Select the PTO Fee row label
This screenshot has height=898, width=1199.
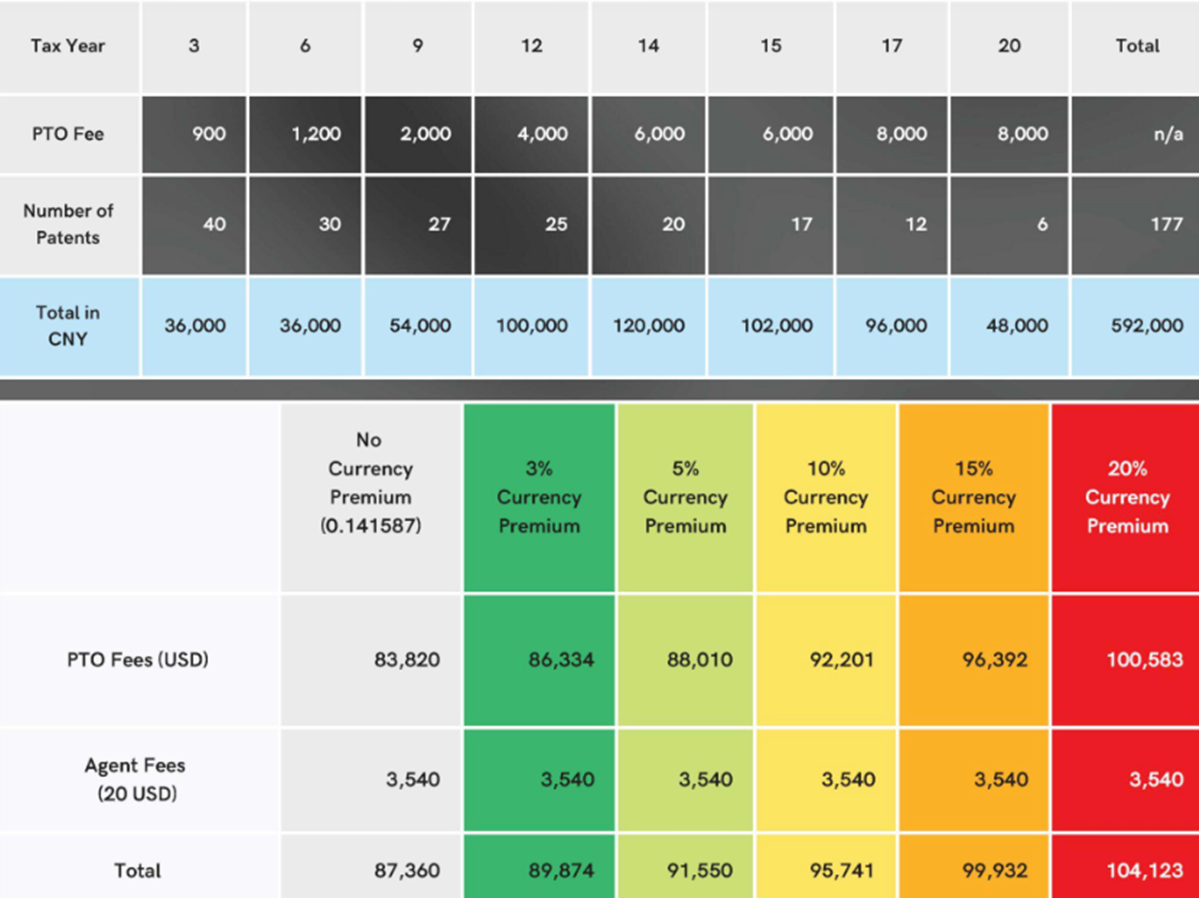click(68, 134)
